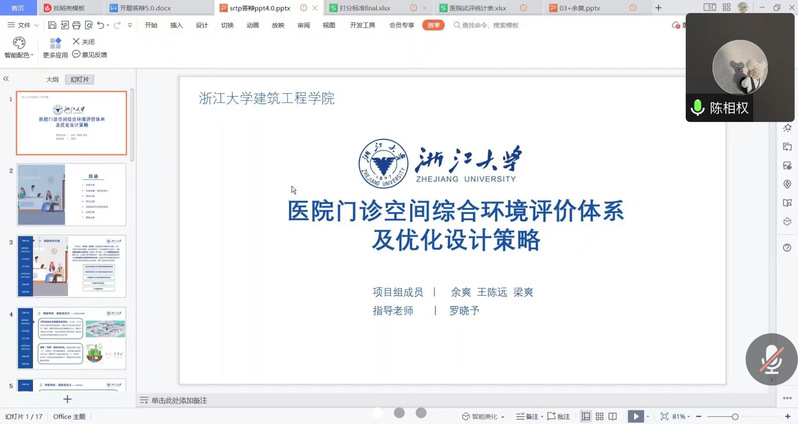
Task: Click the user avatar in title bar
Action: pyautogui.click(x=743, y=7)
